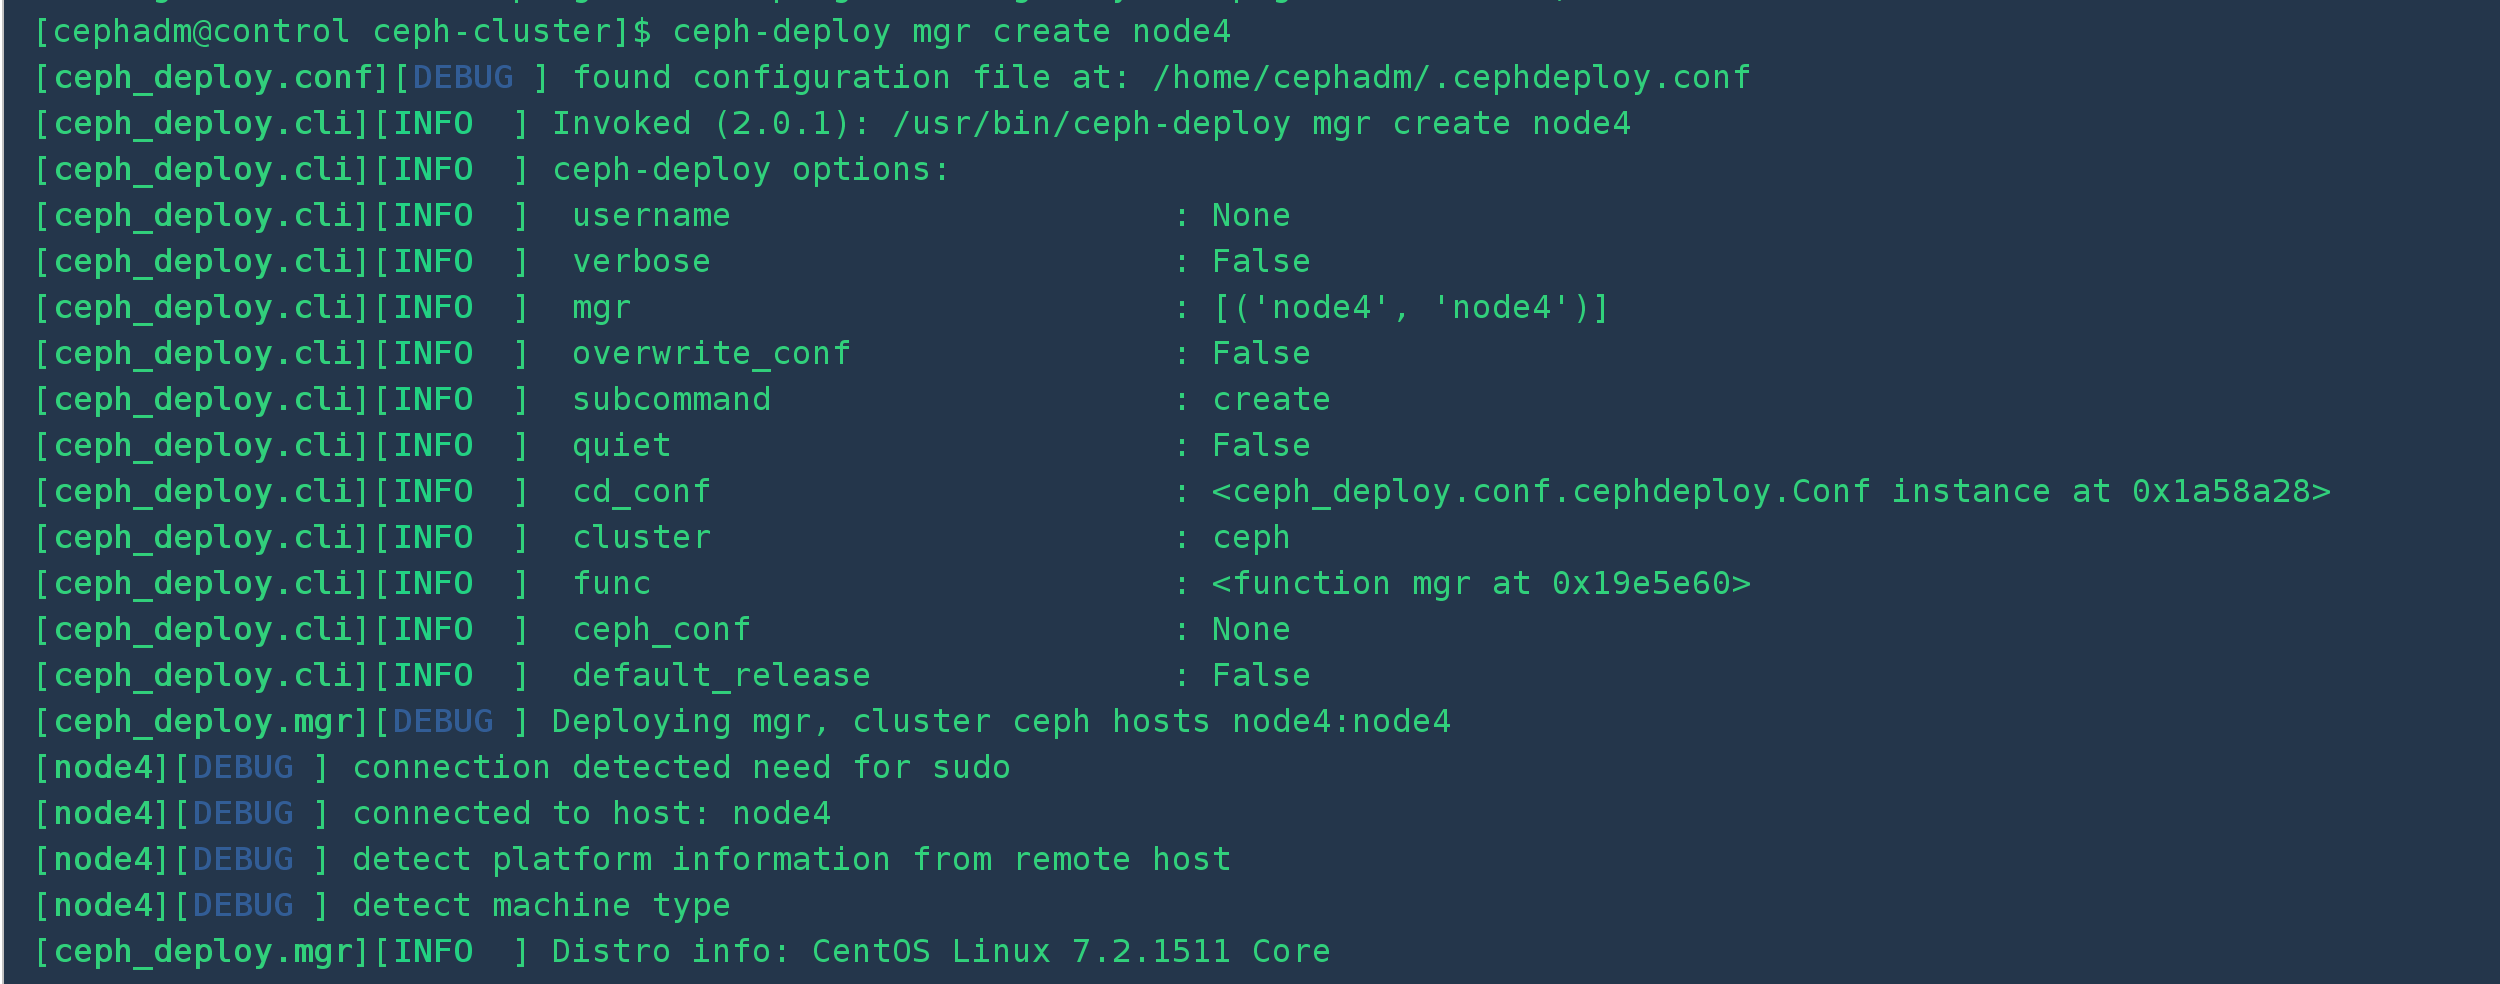Click the version text "(2.0.1):"

[x=792, y=124]
